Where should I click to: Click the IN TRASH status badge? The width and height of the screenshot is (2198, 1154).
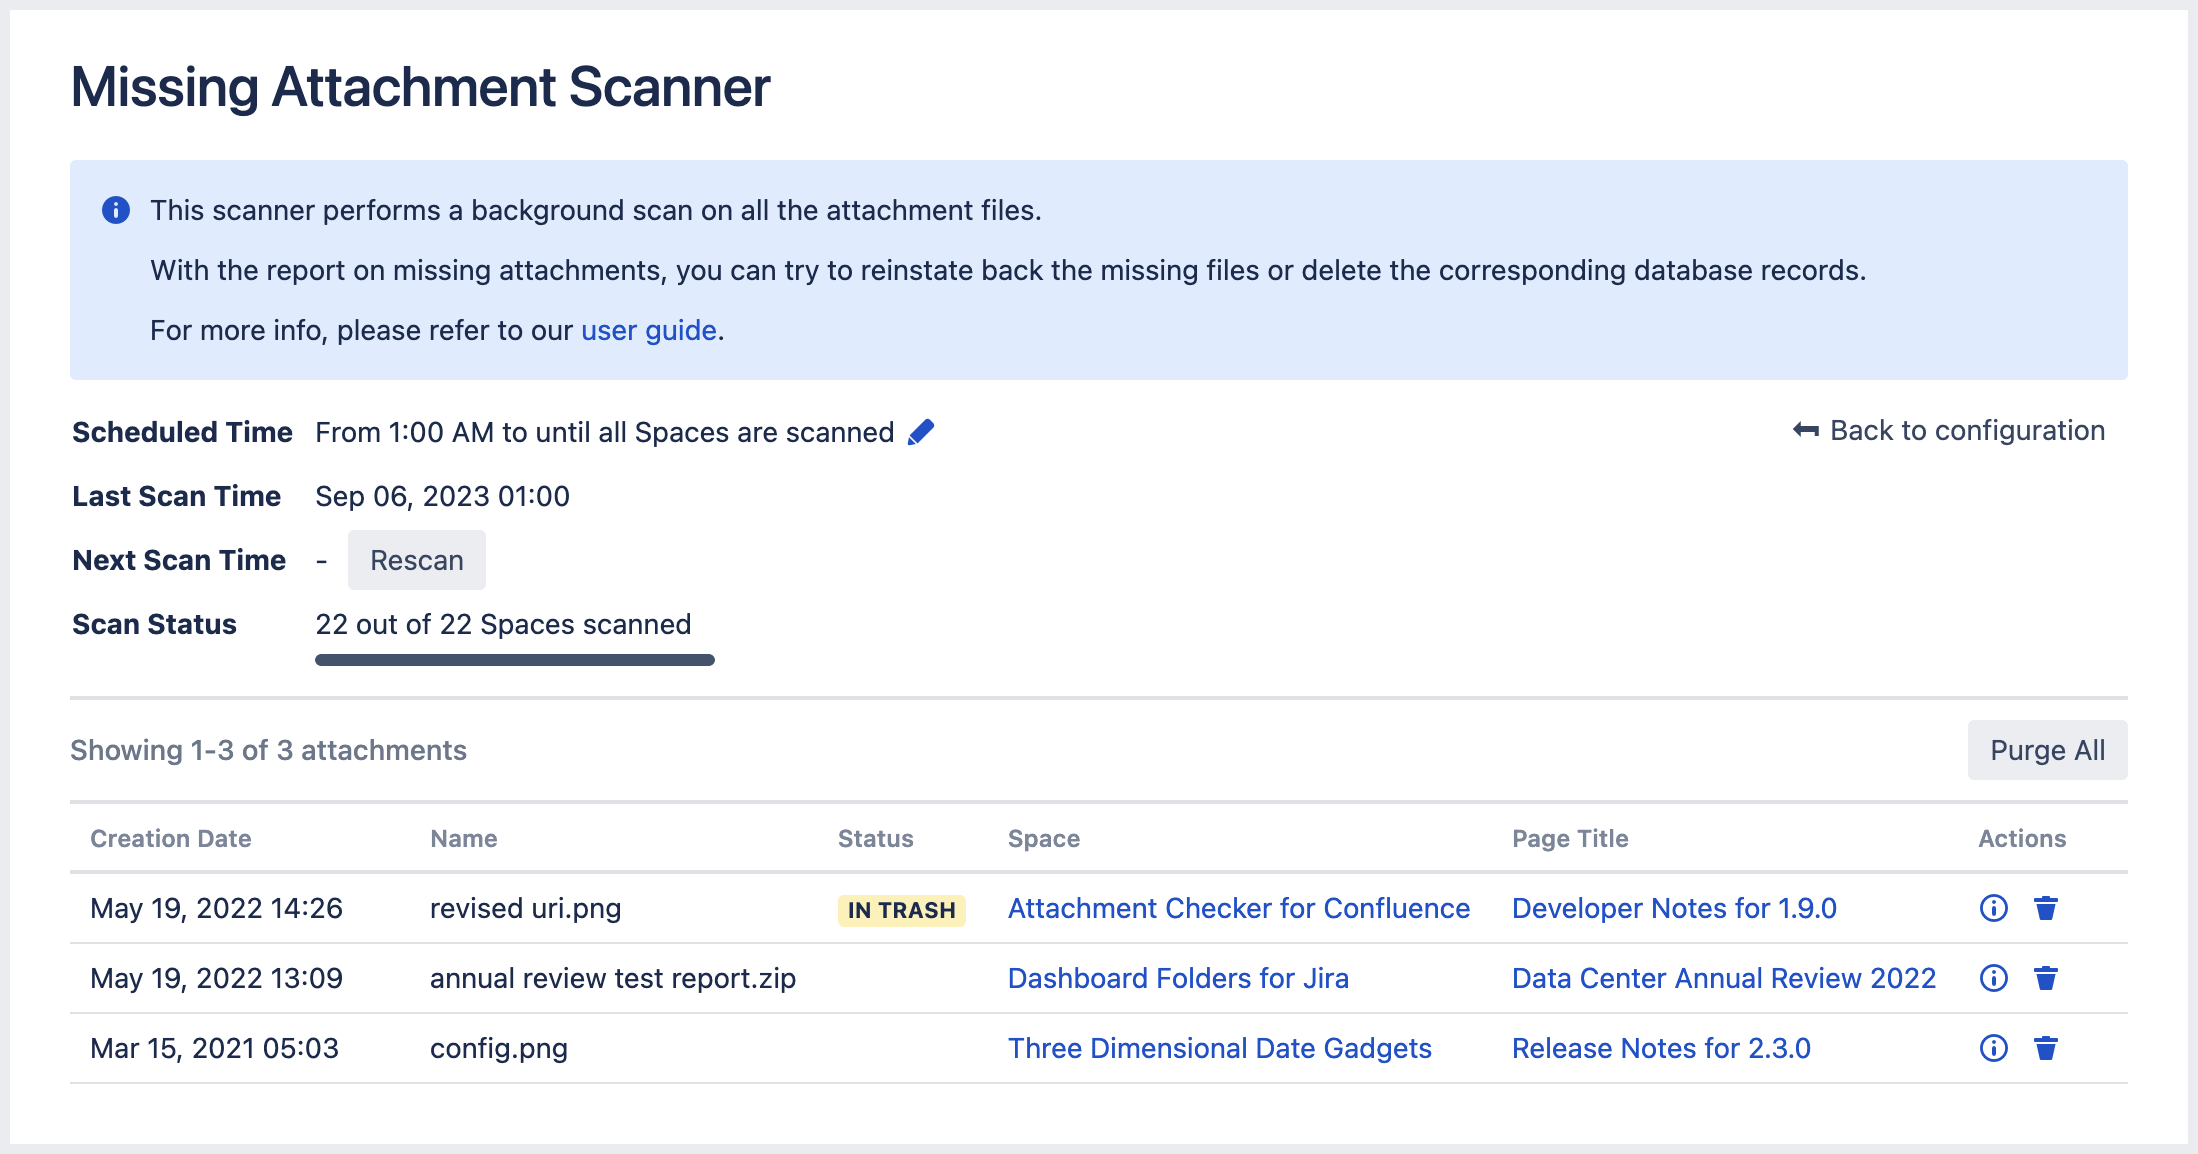click(900, 909)
